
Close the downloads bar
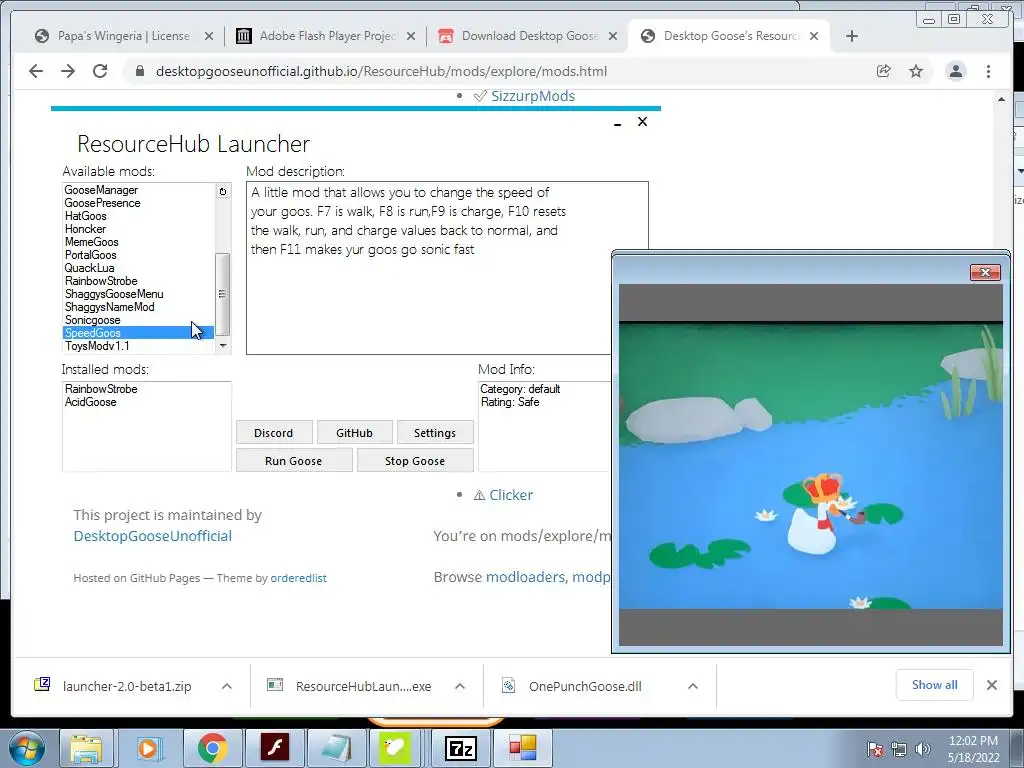point(991,685)
